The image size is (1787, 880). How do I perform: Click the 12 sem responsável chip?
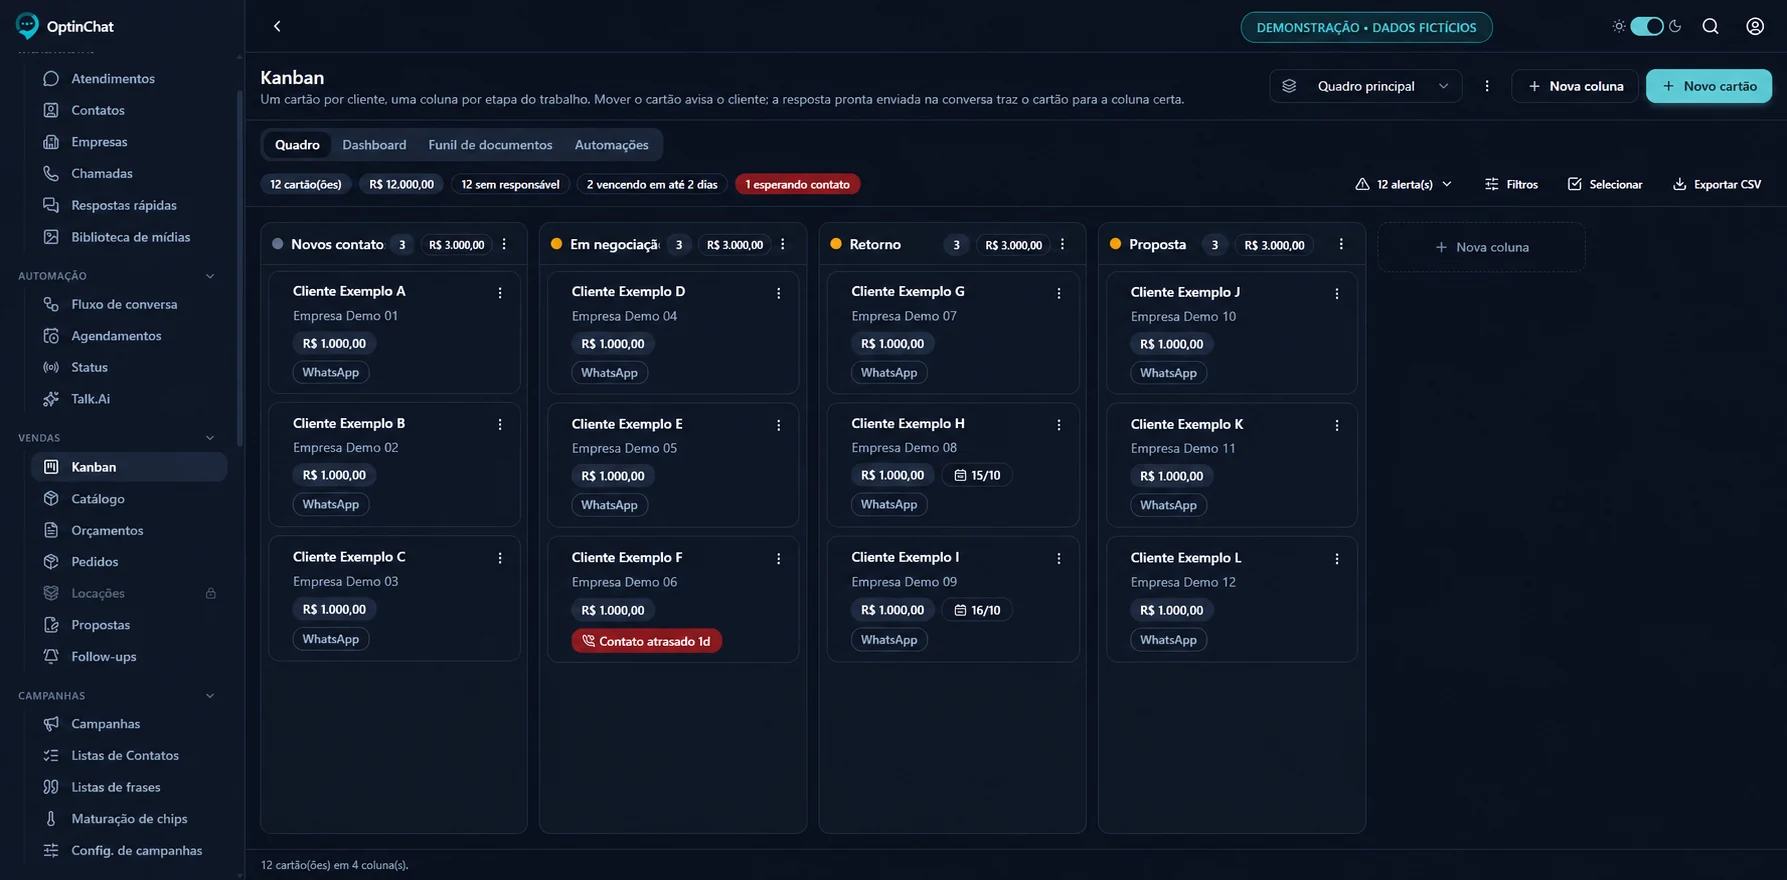[x=510, y=184]
